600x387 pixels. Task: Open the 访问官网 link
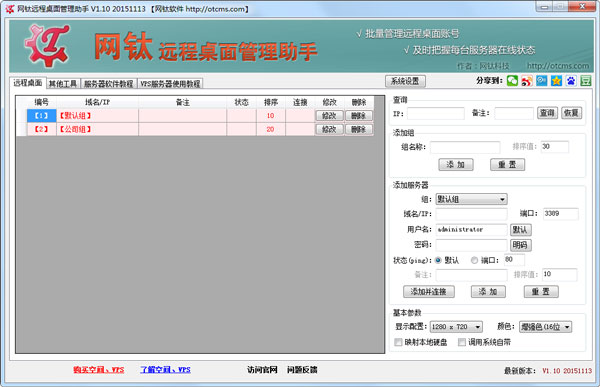(262, 370)
